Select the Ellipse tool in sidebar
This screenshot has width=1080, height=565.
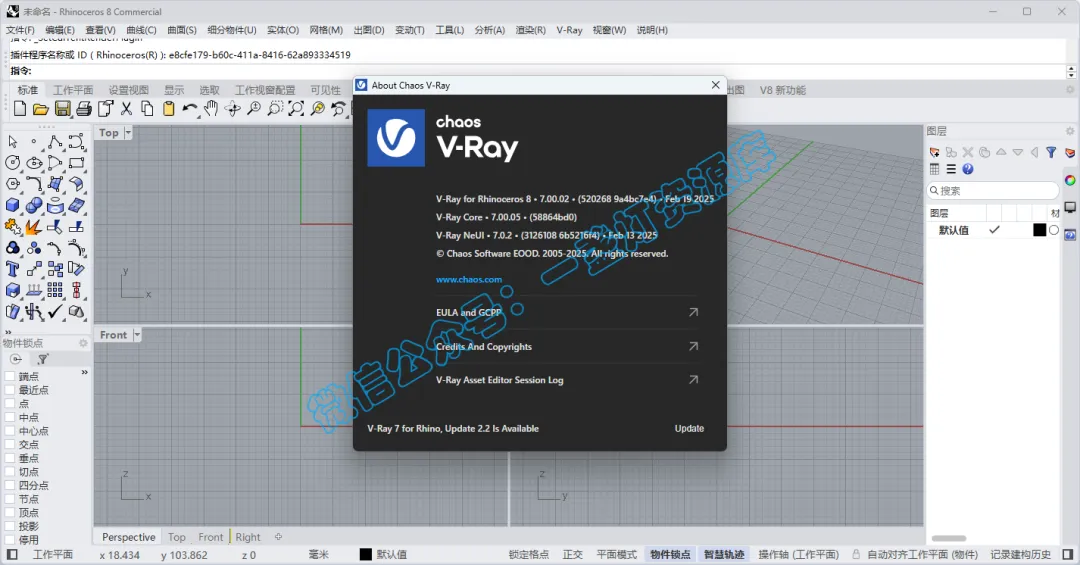click(x=34, y=163)
